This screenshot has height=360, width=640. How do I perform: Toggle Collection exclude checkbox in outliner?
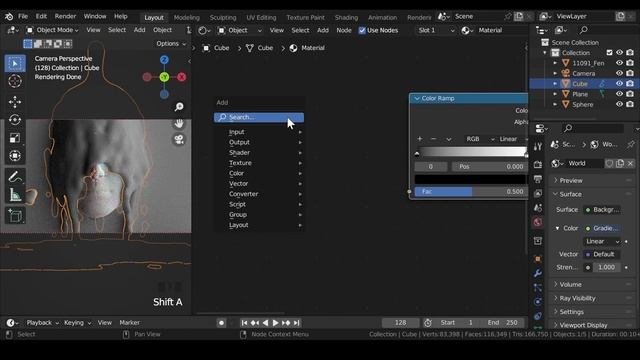click(609, 53)
